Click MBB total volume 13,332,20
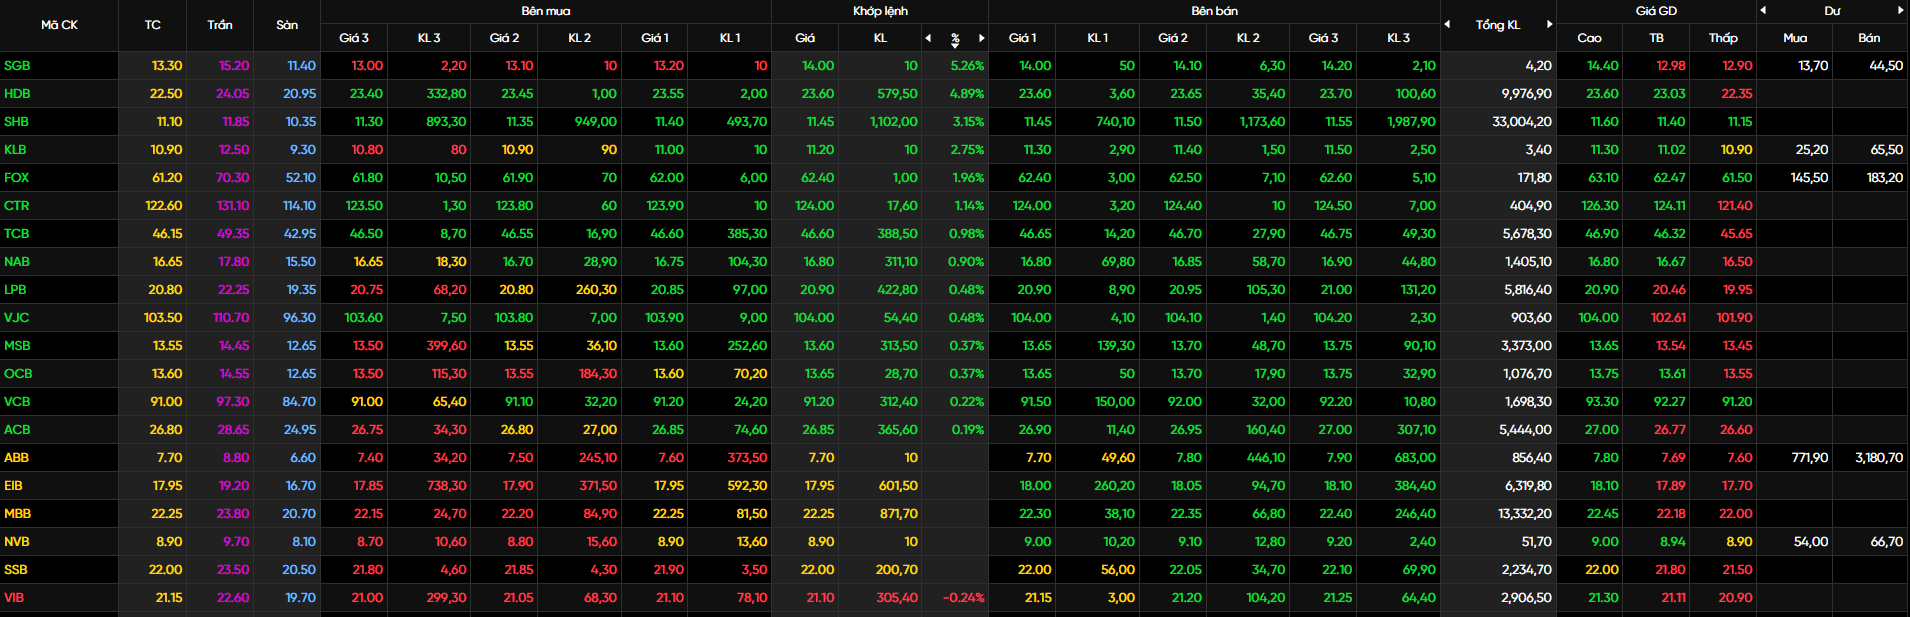This screenshot has width=1910, height=617. [1525, 514]
